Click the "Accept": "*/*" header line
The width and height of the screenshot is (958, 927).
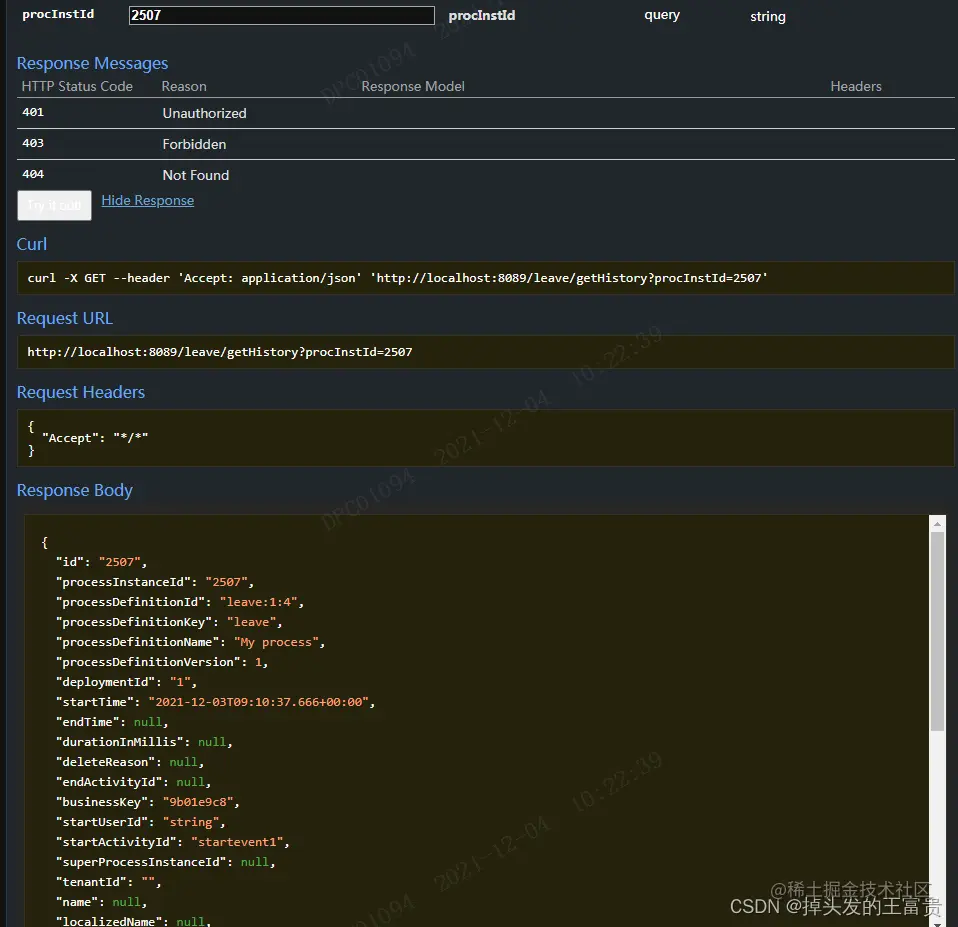[x=95, y=438]
